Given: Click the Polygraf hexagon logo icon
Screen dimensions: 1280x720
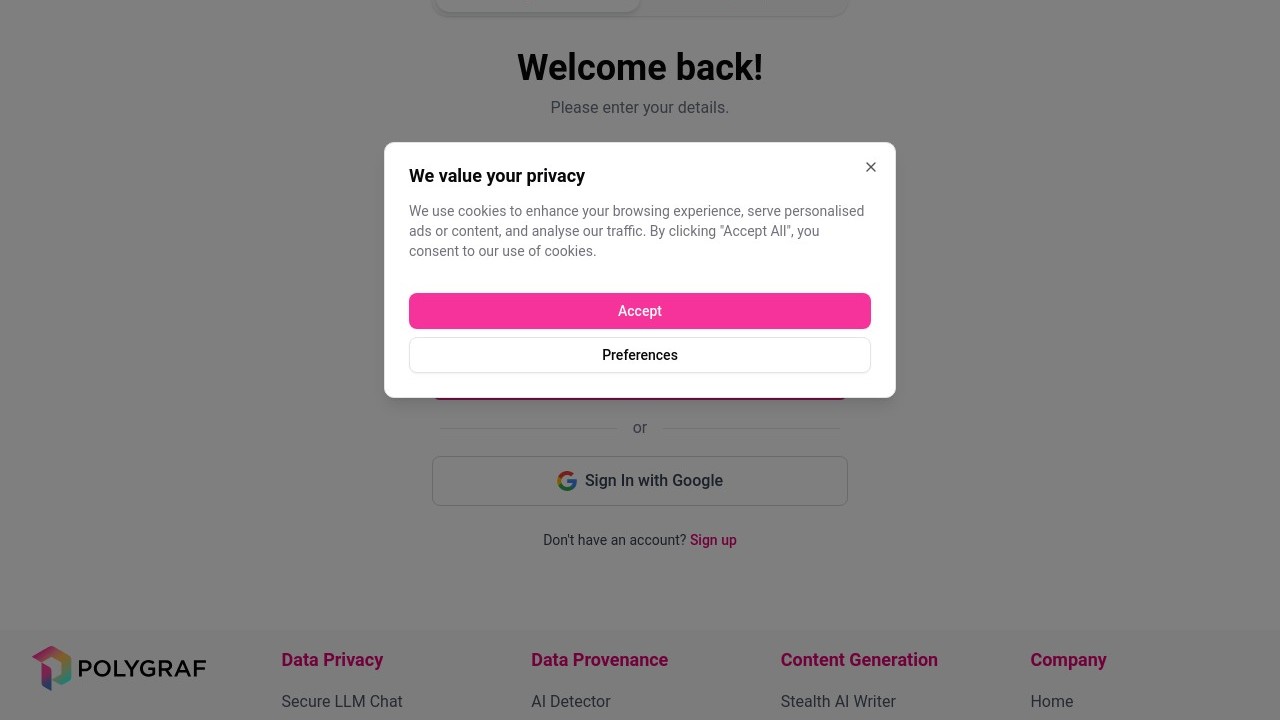Looking at the screenshot, I should (52, 668).
